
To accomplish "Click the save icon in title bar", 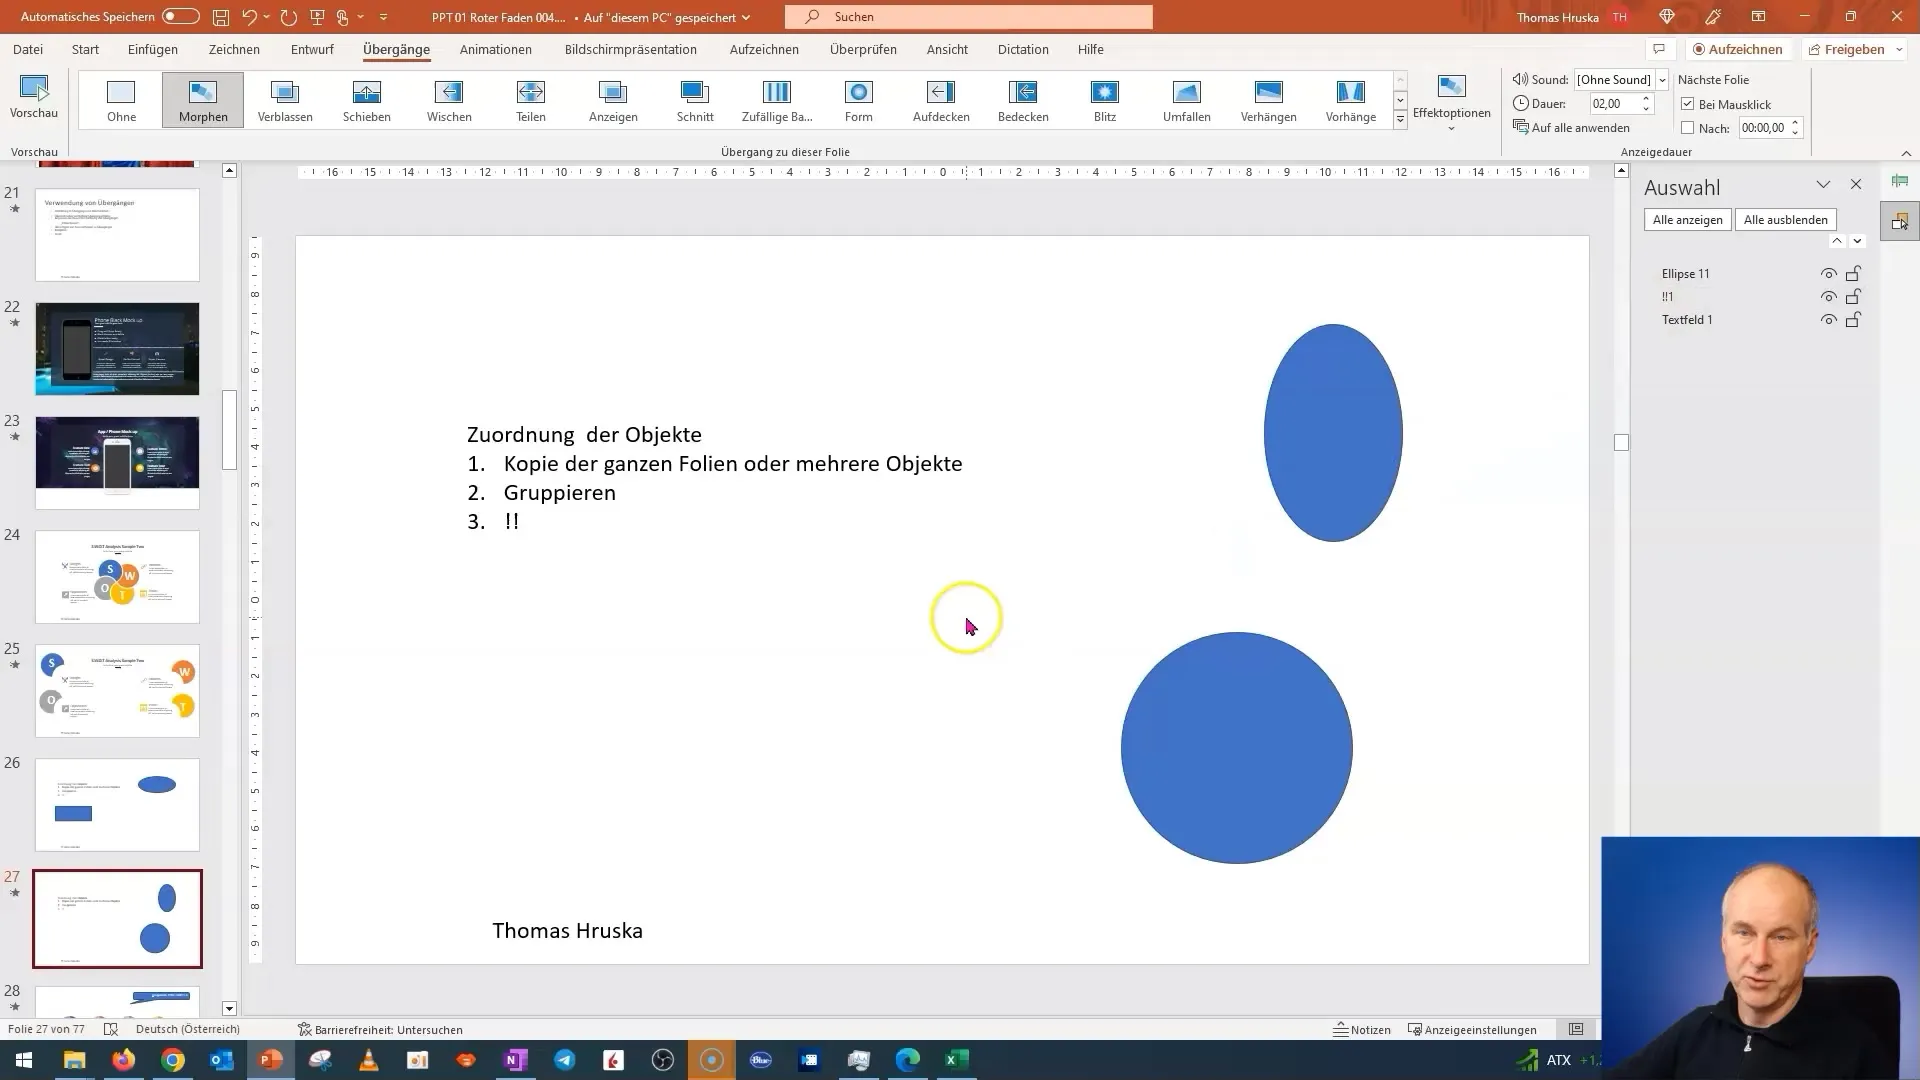I will pyautogui.click(x=221, y=17).
